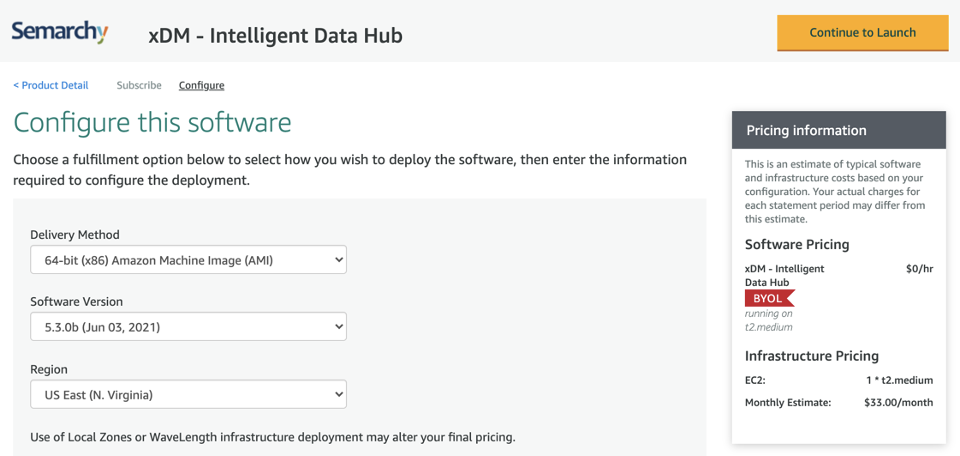The height and width of the screenshot is (456, 960).
Task: Click the Region dropdown chevron arrow
Action: tap(339, 395)
